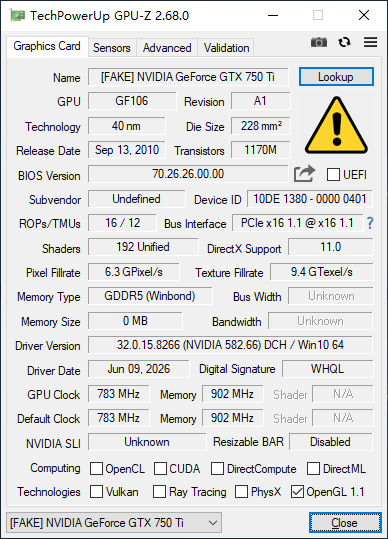Click the Bus Interface question mark icon
The width and height of the screenshot is (388, 539).
370,223
